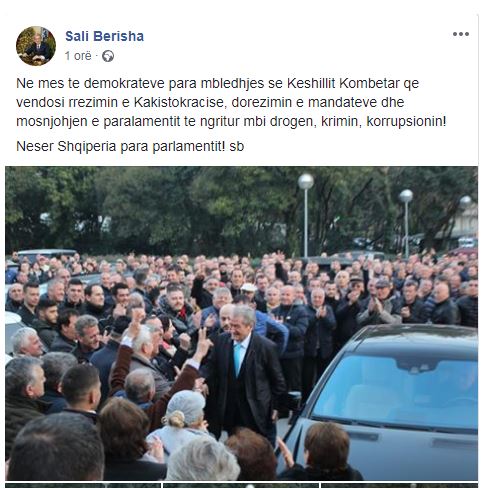Click the globe public-audience icon

click(x=108, y=56)
